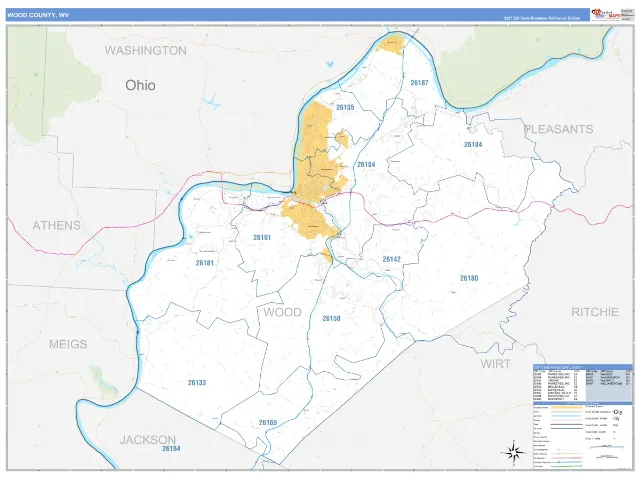Click the WIRT county label
Screen dimensions: 640x480
pos(496,364)
